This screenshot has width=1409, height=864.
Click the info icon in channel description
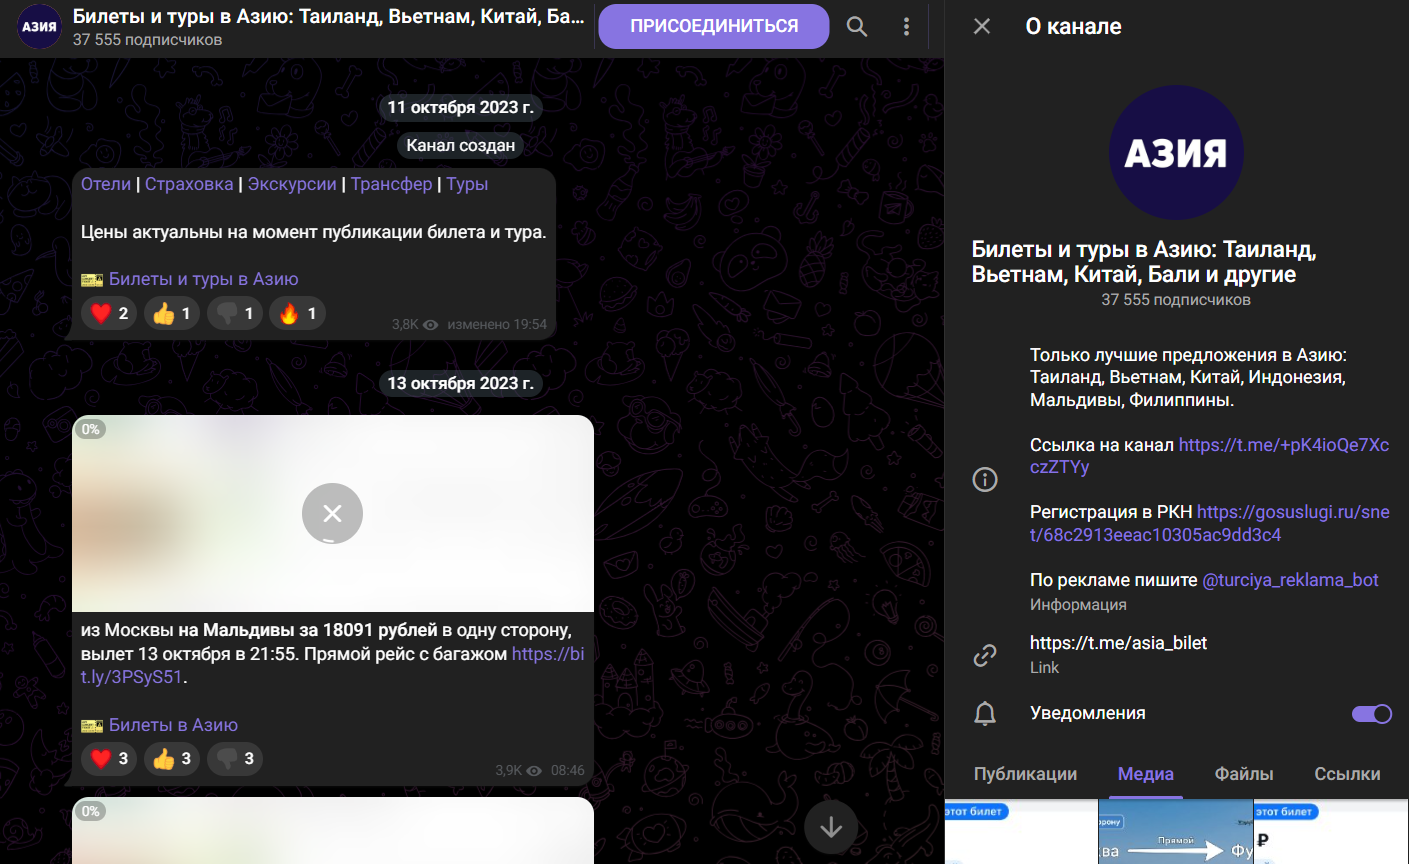point(985,480)
